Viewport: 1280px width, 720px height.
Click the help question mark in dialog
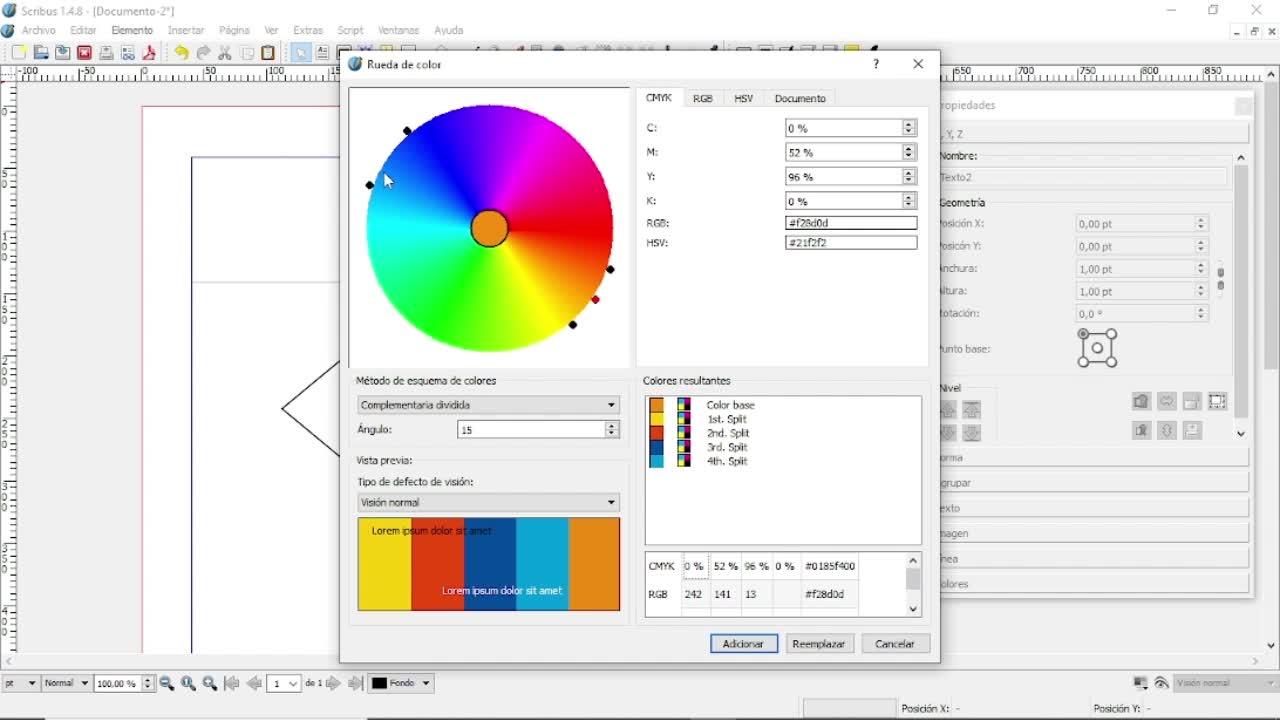[876, 64]
